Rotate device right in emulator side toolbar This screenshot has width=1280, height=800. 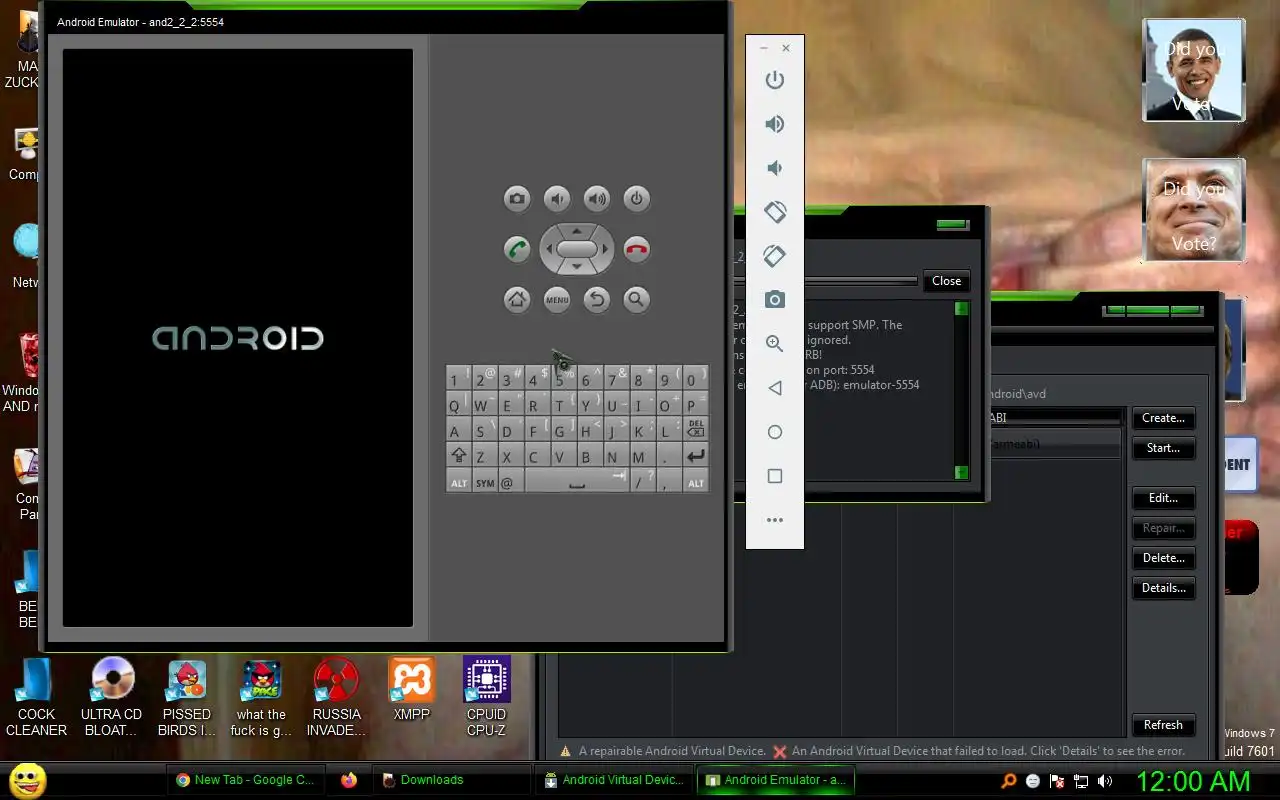coord(775,256)
